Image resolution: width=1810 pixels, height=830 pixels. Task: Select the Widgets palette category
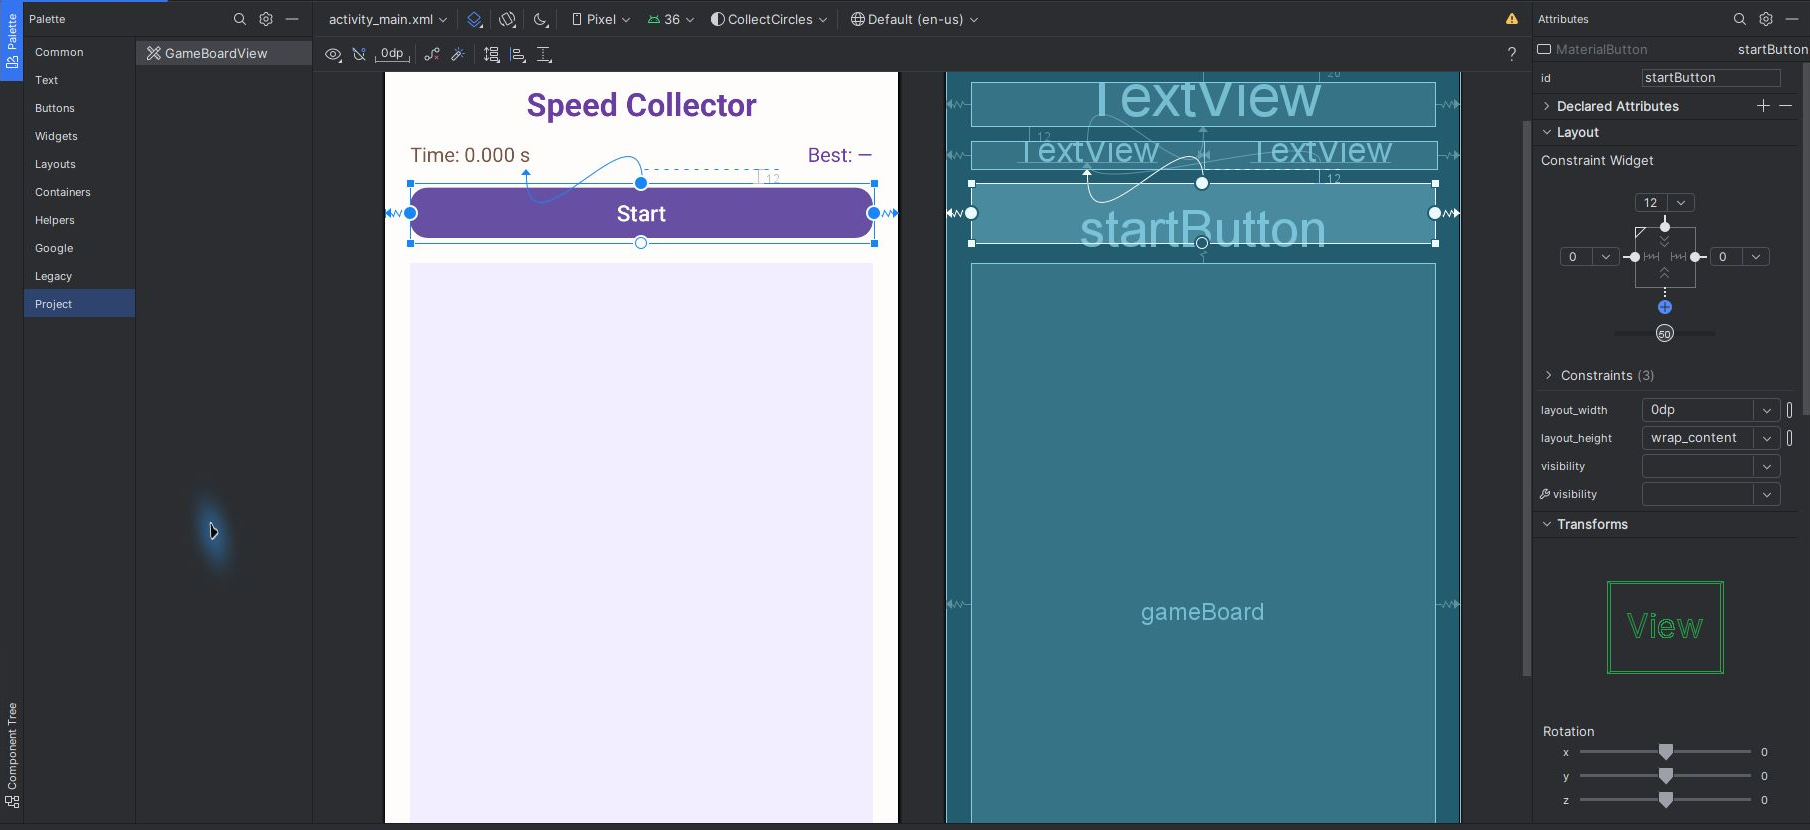click(x=79, y=136)
